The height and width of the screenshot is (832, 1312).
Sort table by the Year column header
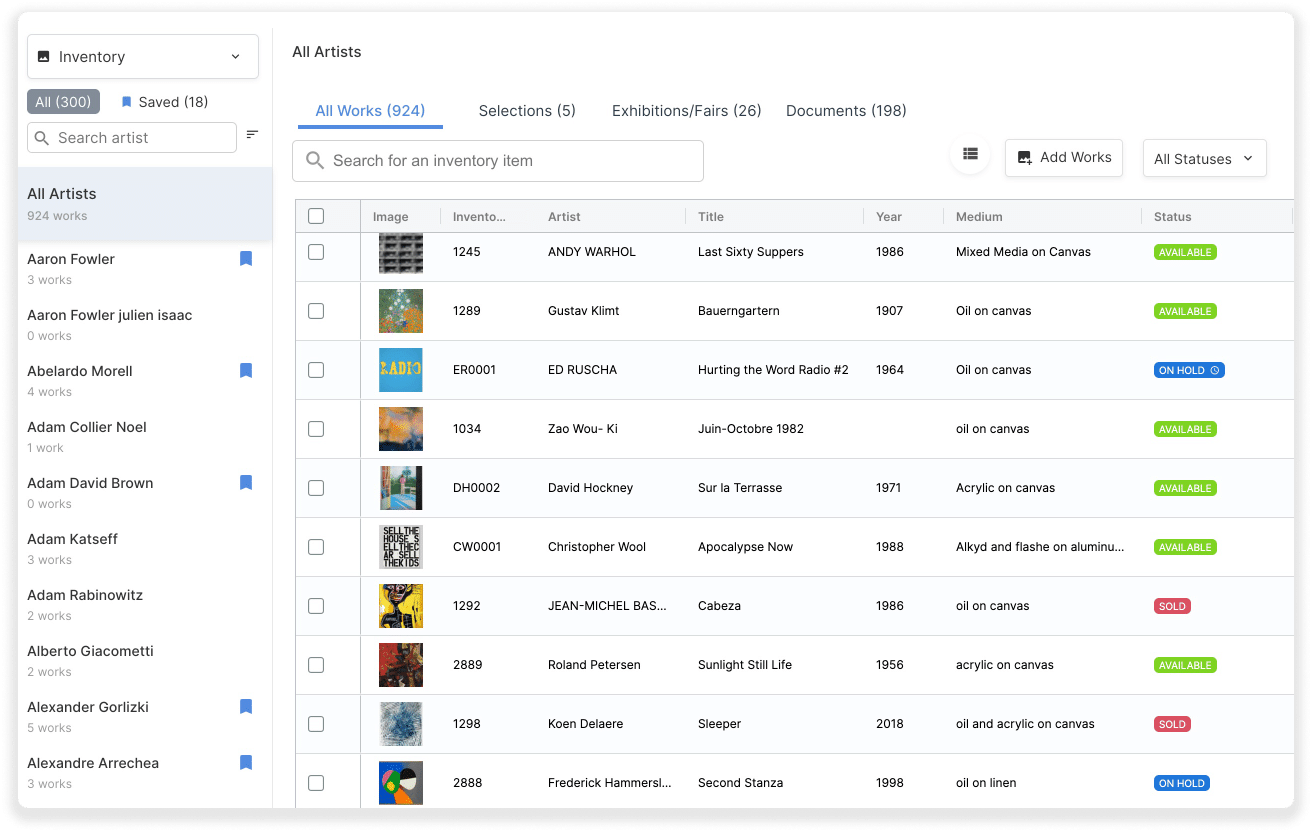[889, 217]
